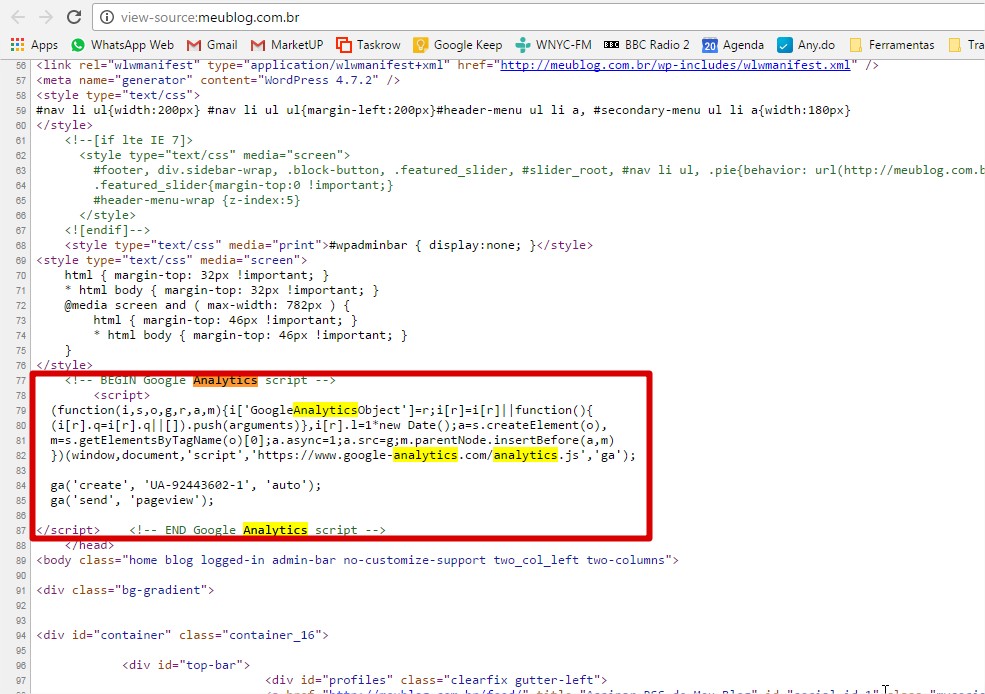The image size is (985, 694).
Task: Open the Gmail bookmark icon
Action: [x=193, y=45]
